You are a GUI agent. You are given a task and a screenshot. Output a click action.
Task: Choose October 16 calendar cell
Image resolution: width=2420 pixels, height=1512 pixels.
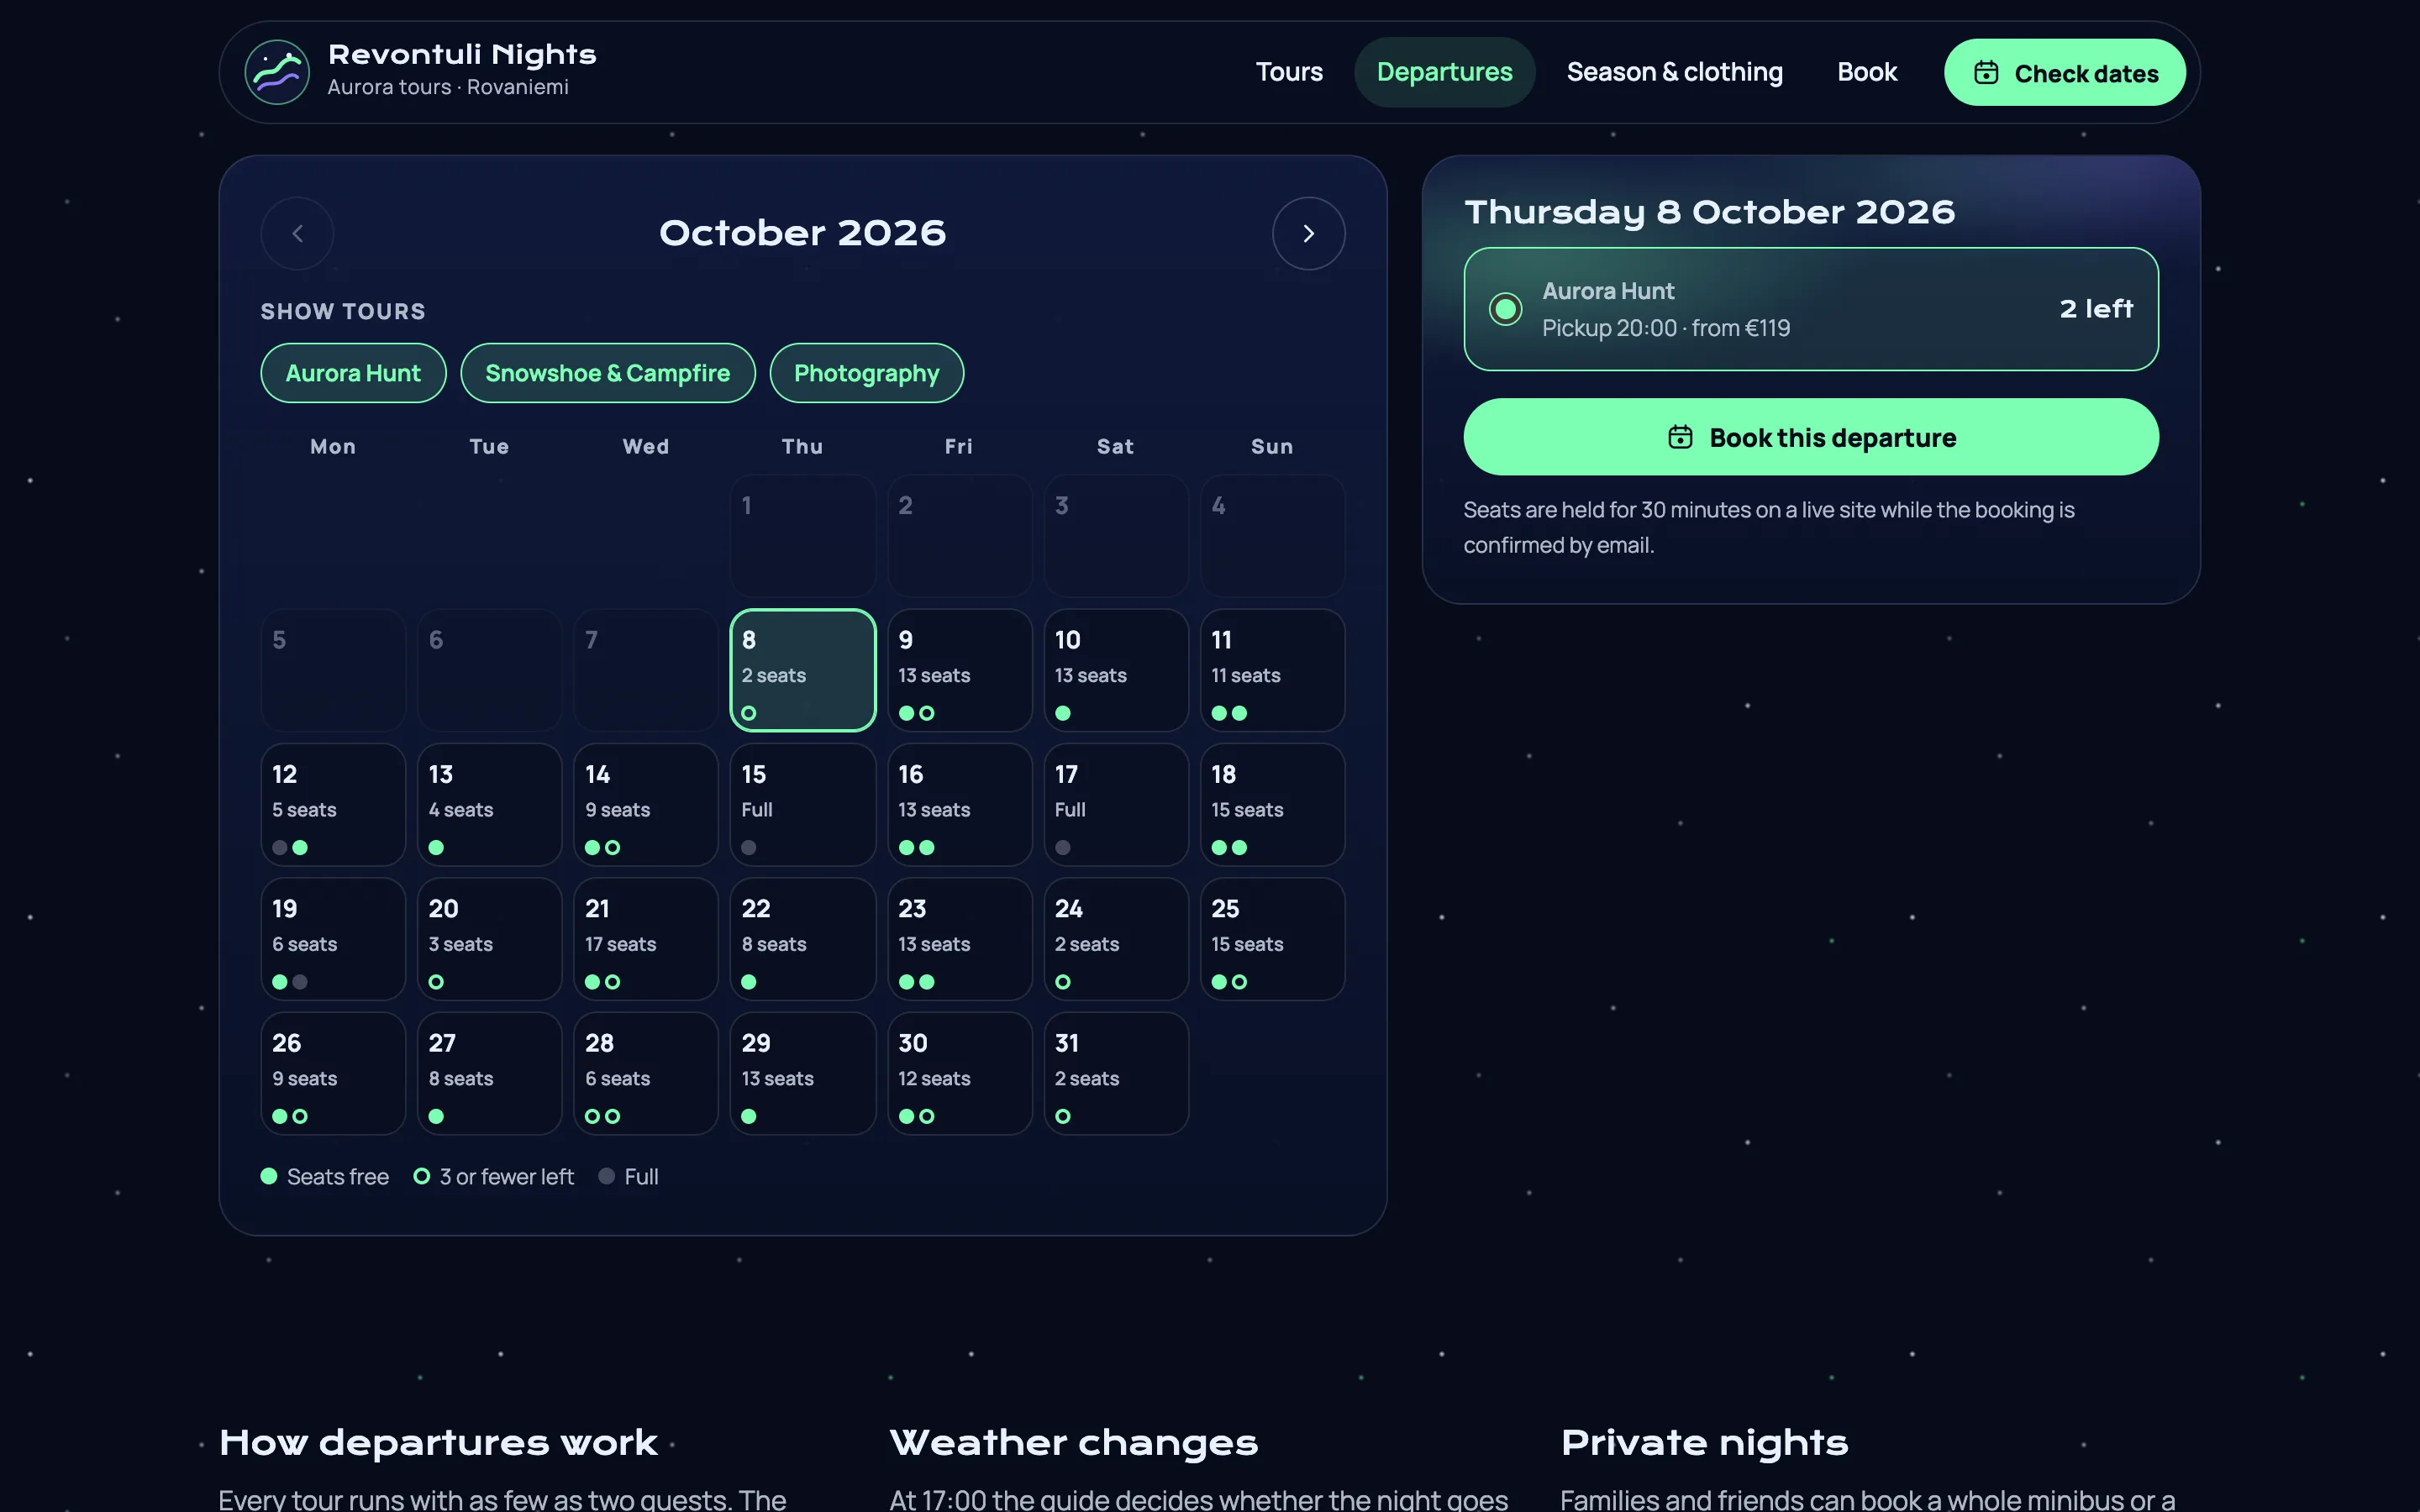coord(959,804)
